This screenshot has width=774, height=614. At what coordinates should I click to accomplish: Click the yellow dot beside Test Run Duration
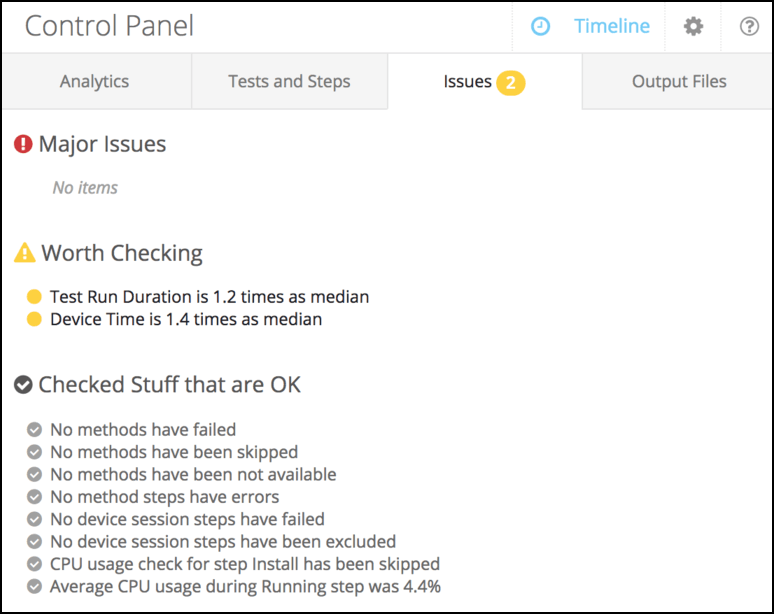point(34,297)
